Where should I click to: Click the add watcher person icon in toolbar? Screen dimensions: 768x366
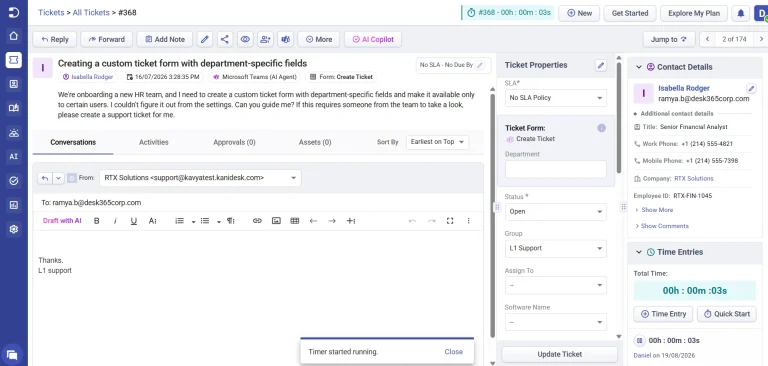(x=265, y=40)
